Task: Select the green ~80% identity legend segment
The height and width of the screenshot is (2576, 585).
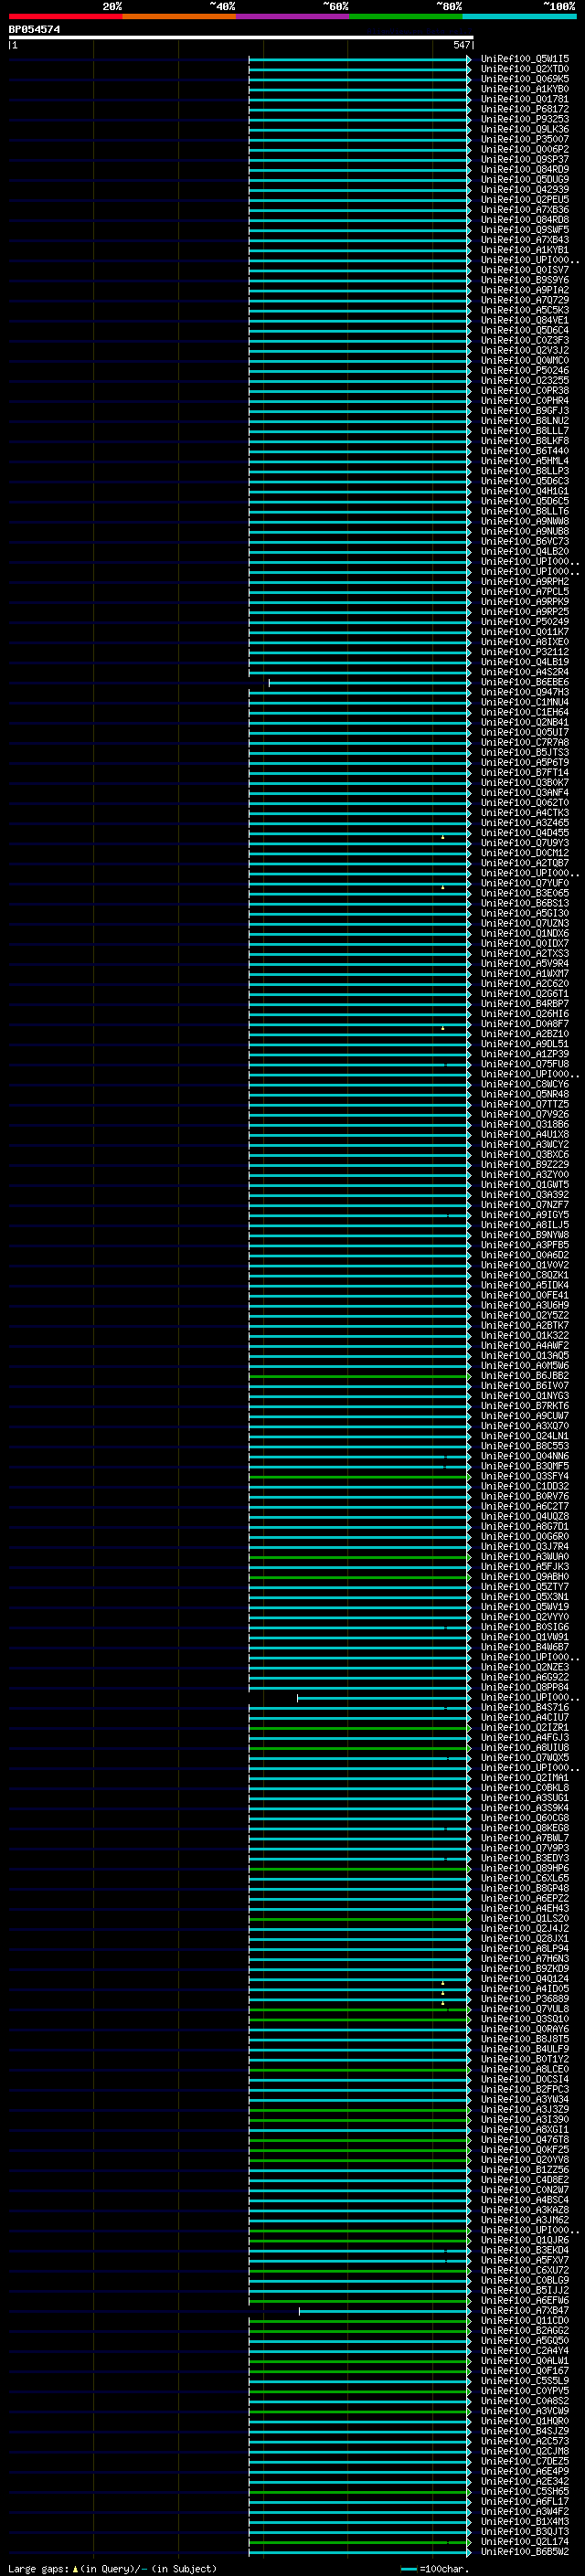Action: pos(406,17)
